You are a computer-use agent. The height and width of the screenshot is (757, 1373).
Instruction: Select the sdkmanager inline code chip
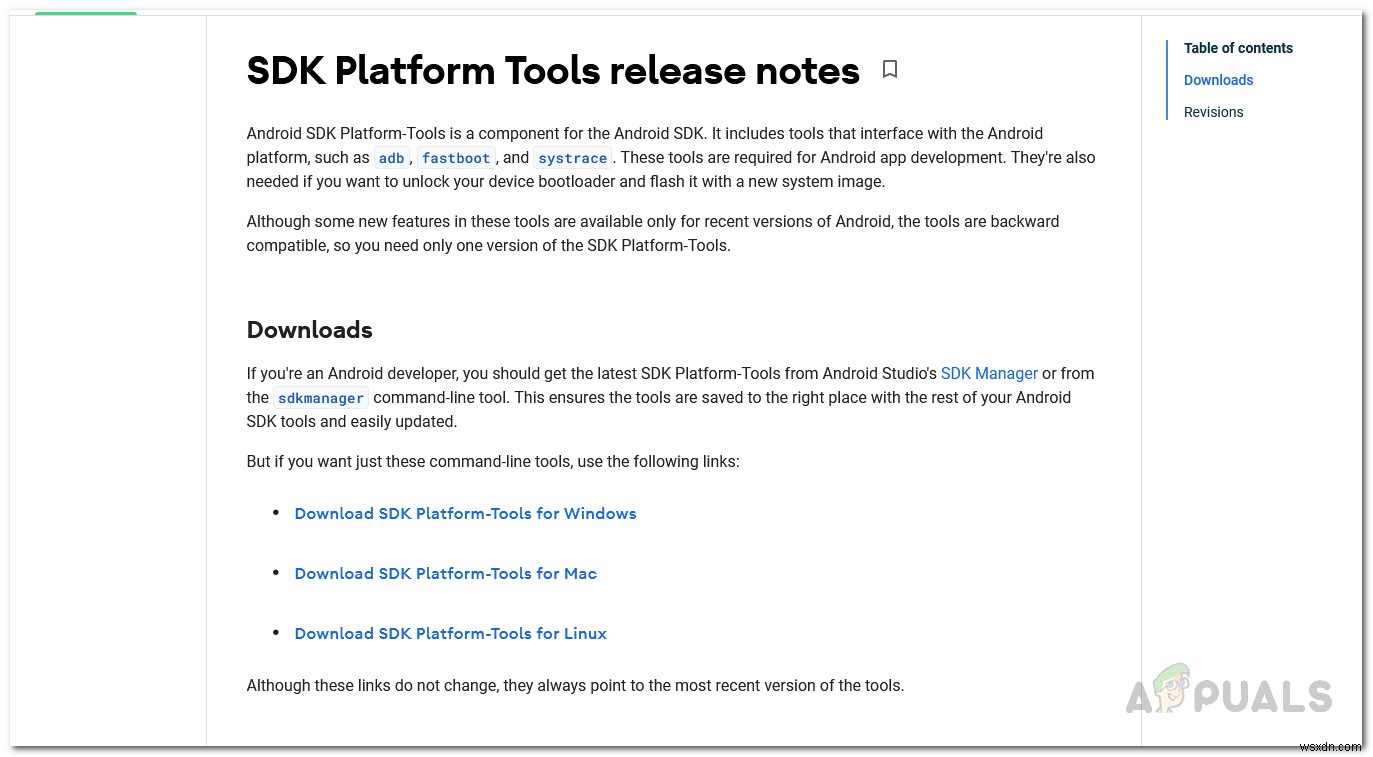[x=320, y=398]
